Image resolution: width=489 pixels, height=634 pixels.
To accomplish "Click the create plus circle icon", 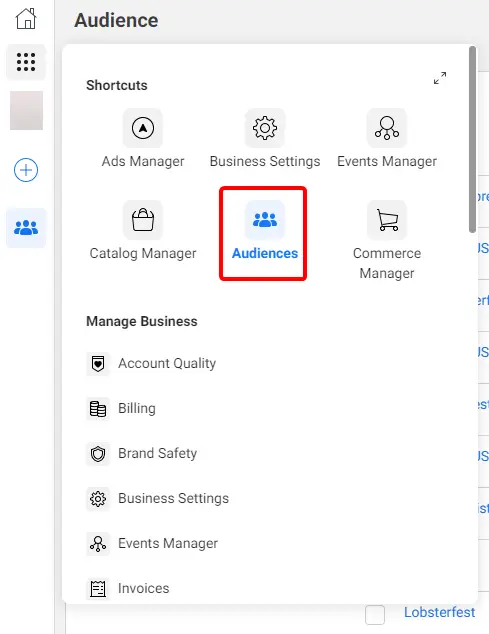I will tap(26, 170).
